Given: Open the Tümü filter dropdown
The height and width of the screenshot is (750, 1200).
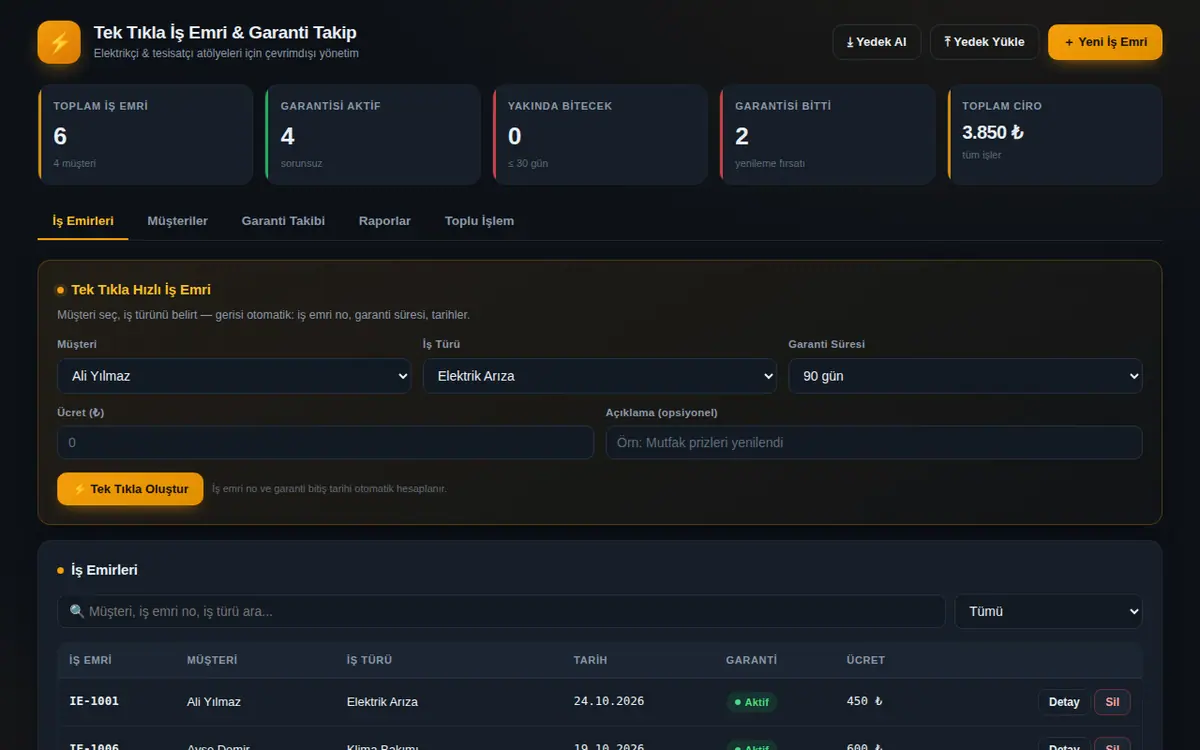Looking at the screenshot, I should [1049, 611].
